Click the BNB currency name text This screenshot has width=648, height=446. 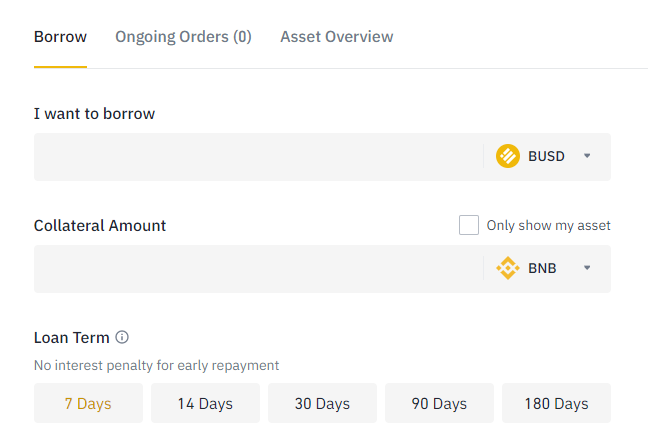point(542,268)
